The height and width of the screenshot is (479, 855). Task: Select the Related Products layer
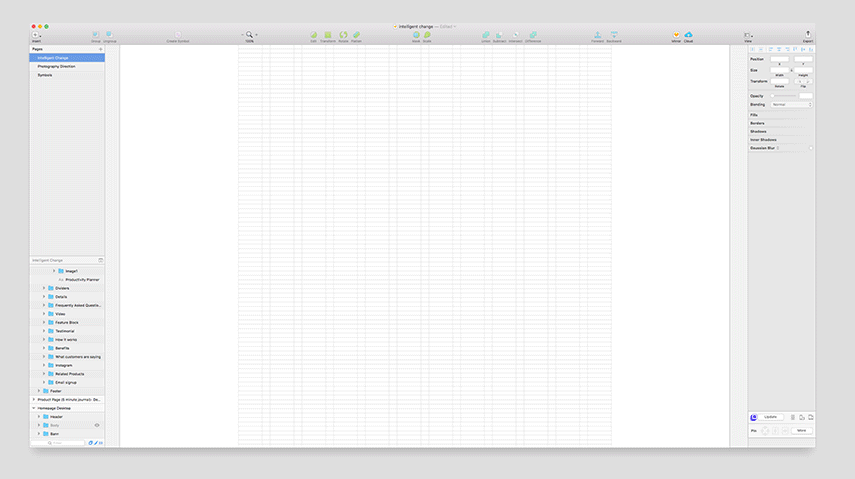pos(67,374)
